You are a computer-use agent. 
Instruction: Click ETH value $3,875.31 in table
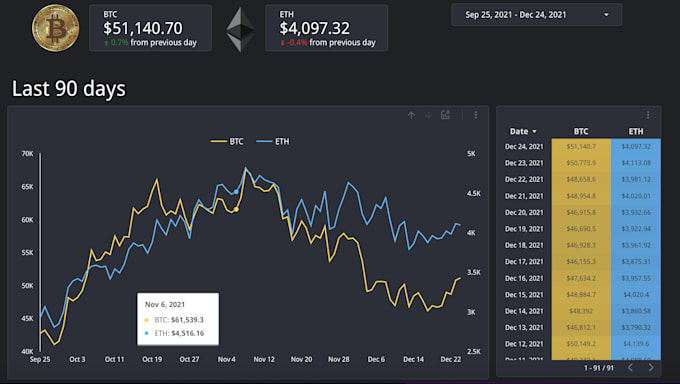[636, 262]
